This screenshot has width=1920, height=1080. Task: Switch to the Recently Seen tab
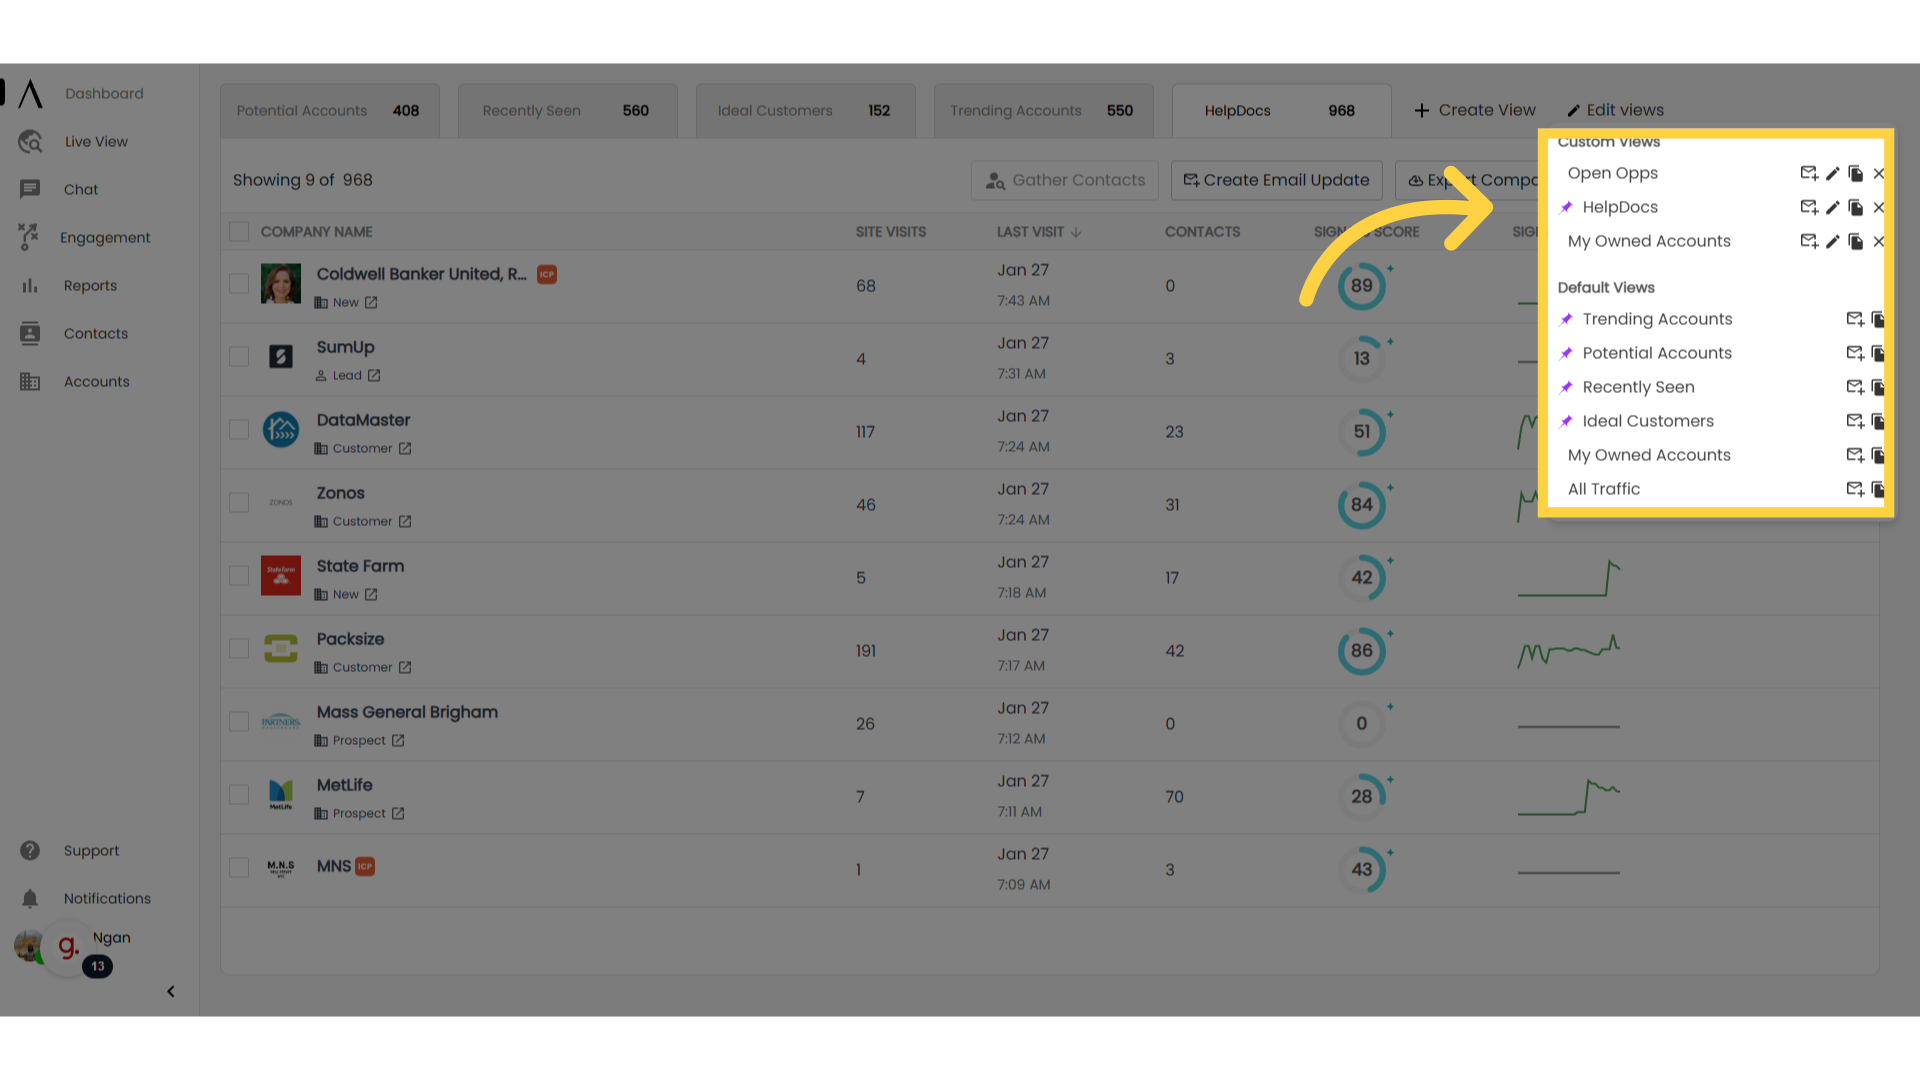[568, 111]
